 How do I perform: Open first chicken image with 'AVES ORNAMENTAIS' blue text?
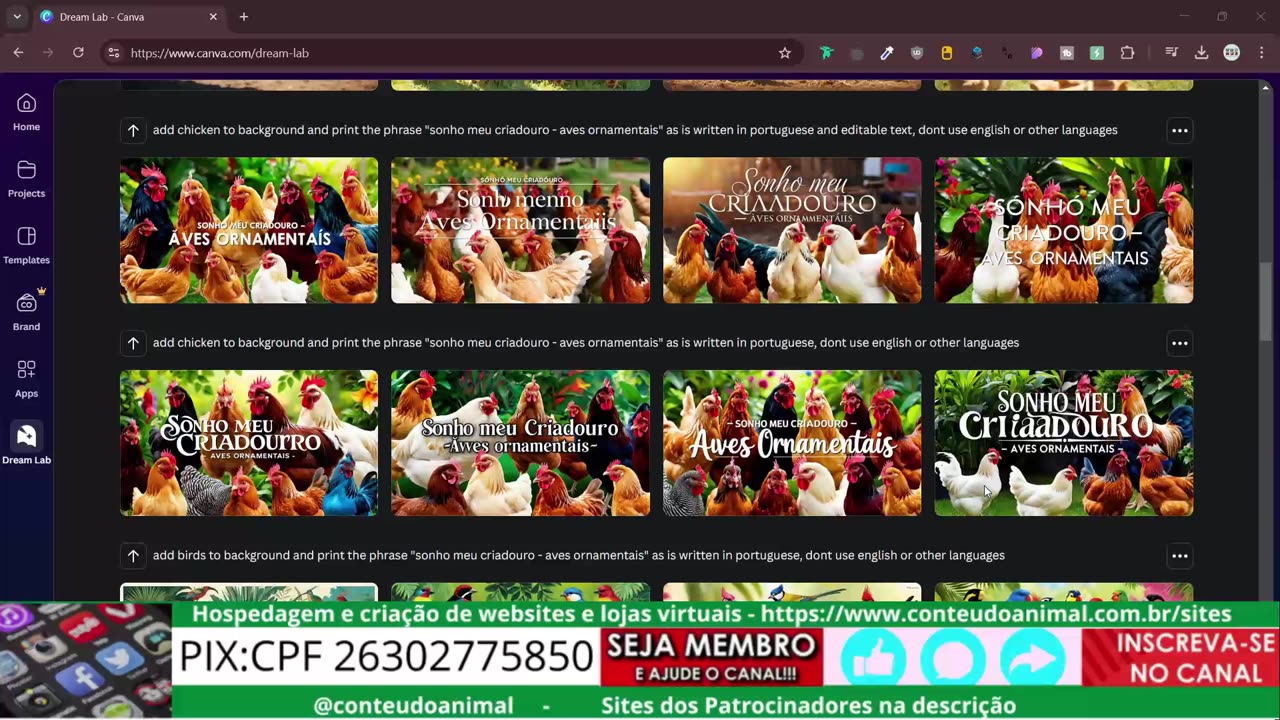coord(249,230)
